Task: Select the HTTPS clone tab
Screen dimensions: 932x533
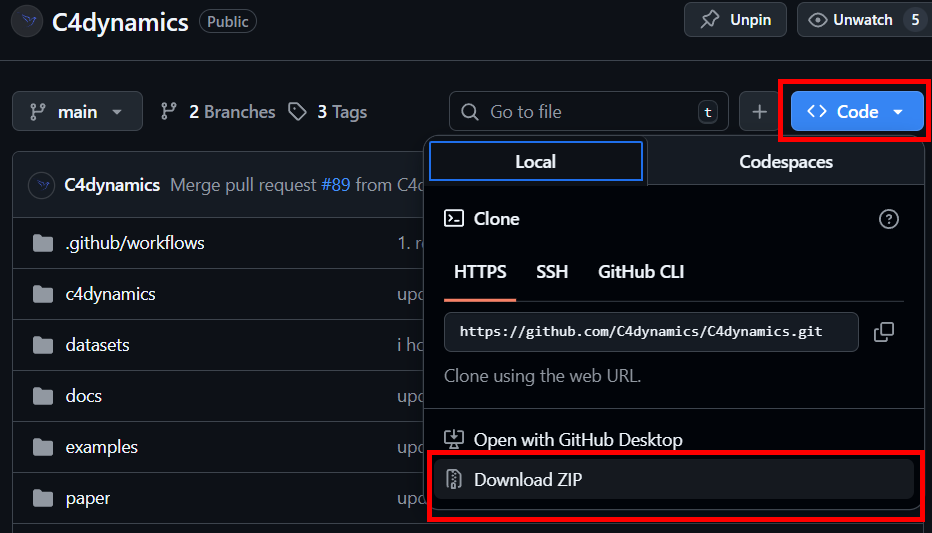Action: coord(480,272)
